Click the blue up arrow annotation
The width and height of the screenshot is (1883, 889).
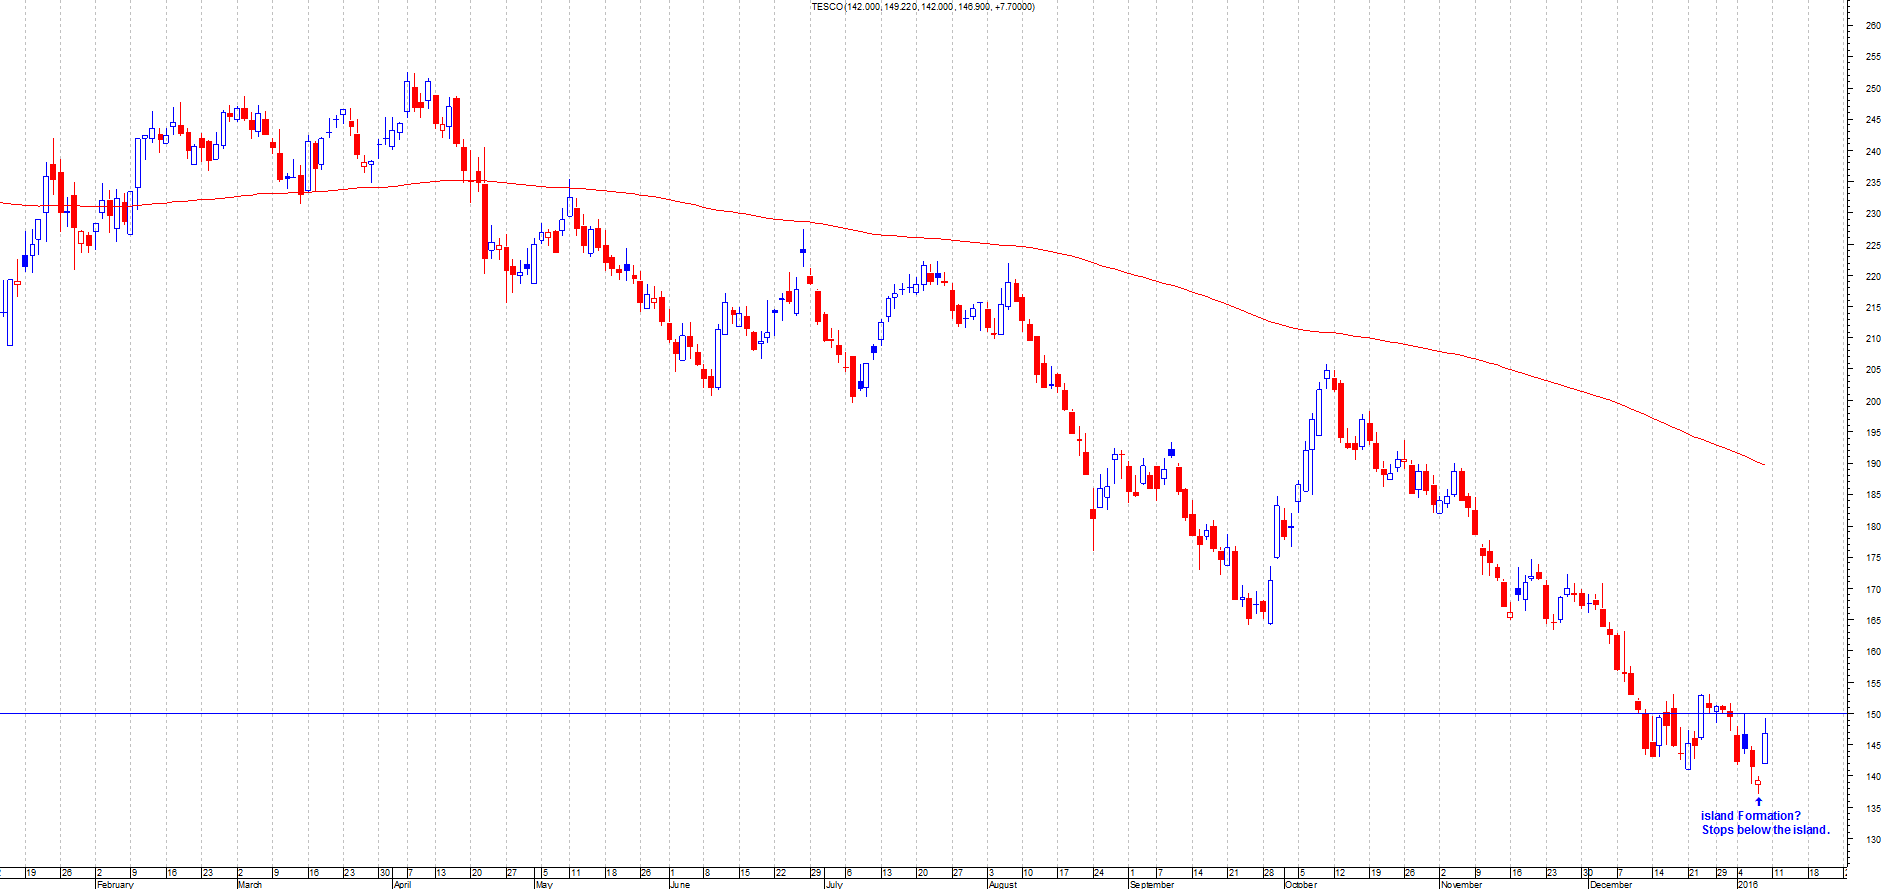click(x=1758, y=801)
